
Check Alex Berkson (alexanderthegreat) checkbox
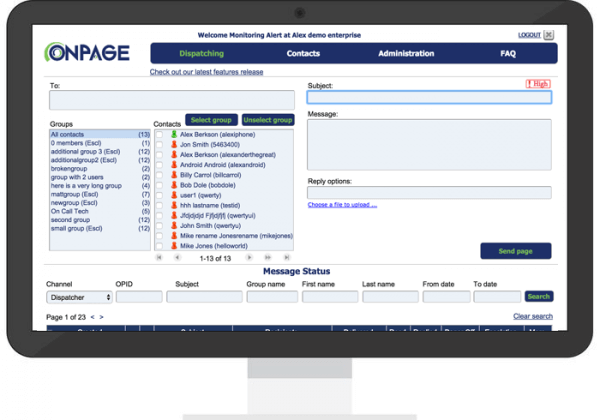(159, 155)
